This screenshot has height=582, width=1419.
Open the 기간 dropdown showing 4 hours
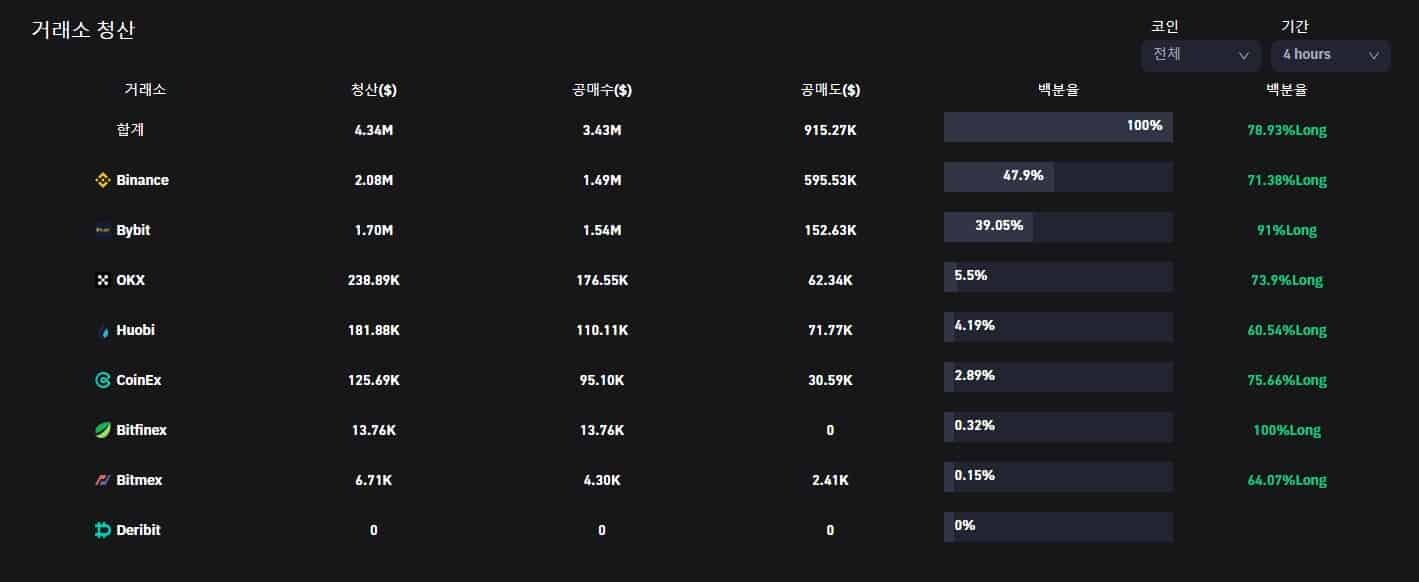click(1330, 55)
